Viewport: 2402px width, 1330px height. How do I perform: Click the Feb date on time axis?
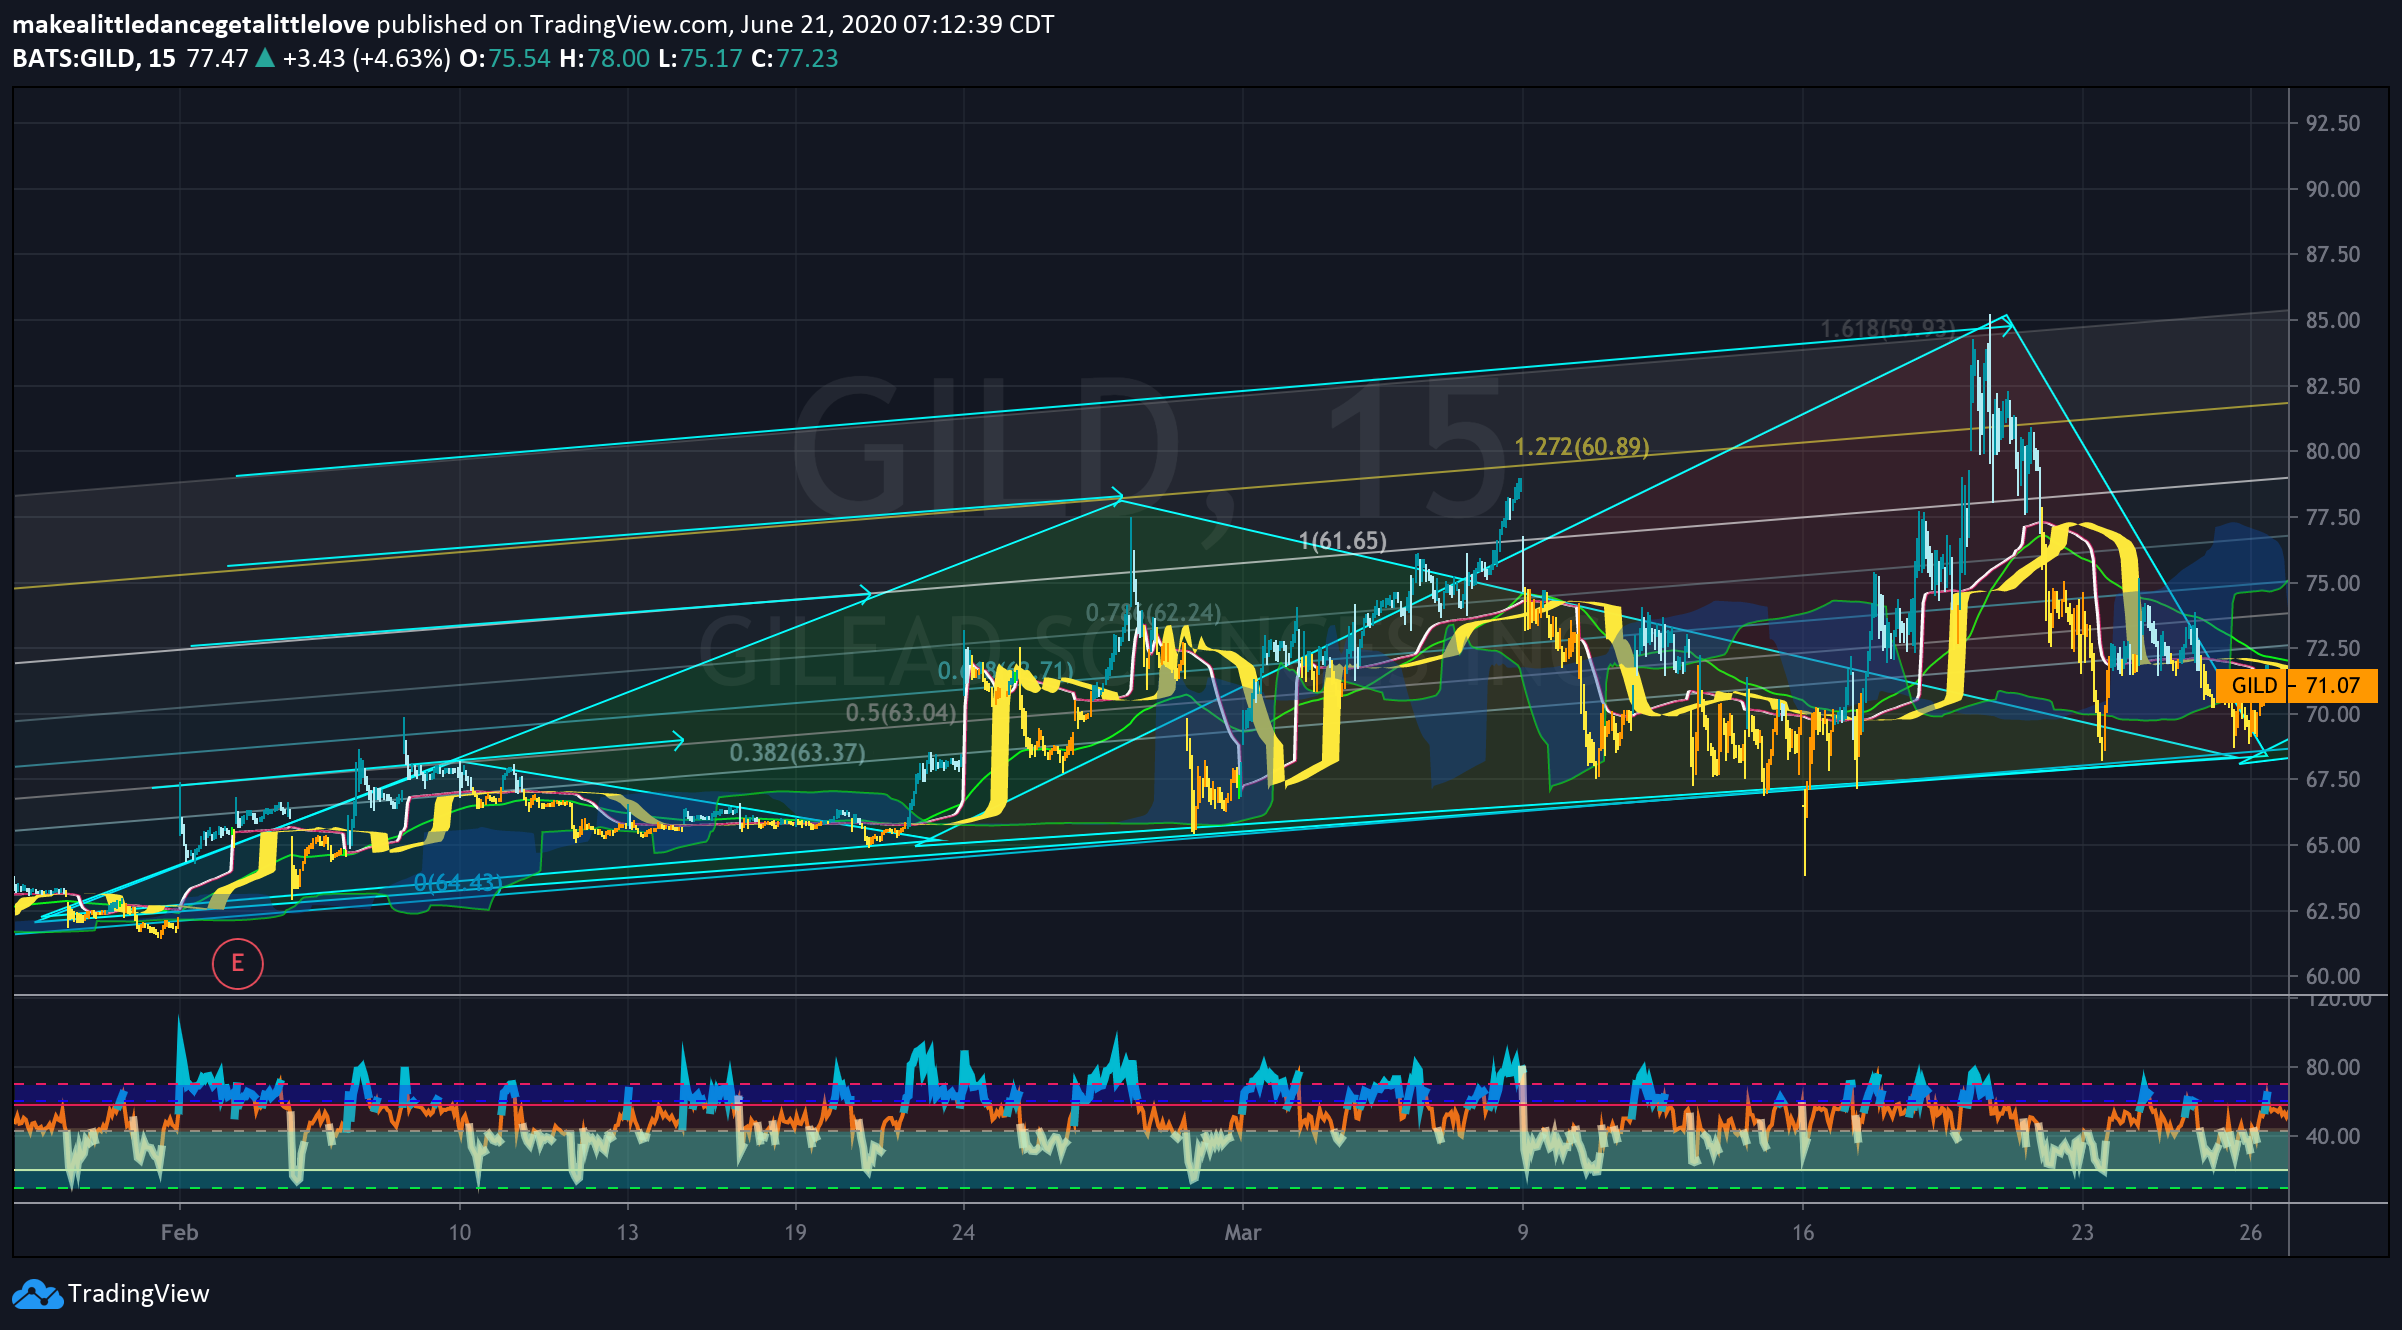(x=180, y=1233)
